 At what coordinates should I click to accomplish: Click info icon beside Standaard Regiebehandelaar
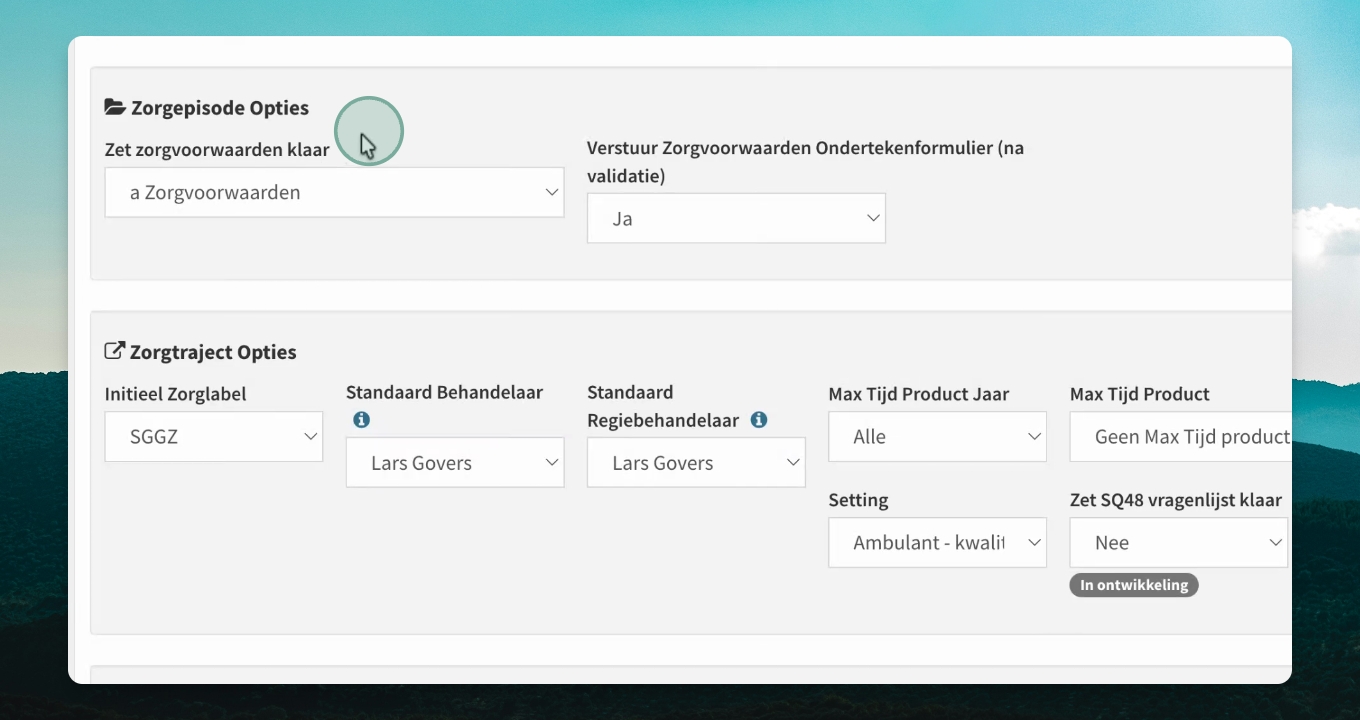(x=759, y=420)
